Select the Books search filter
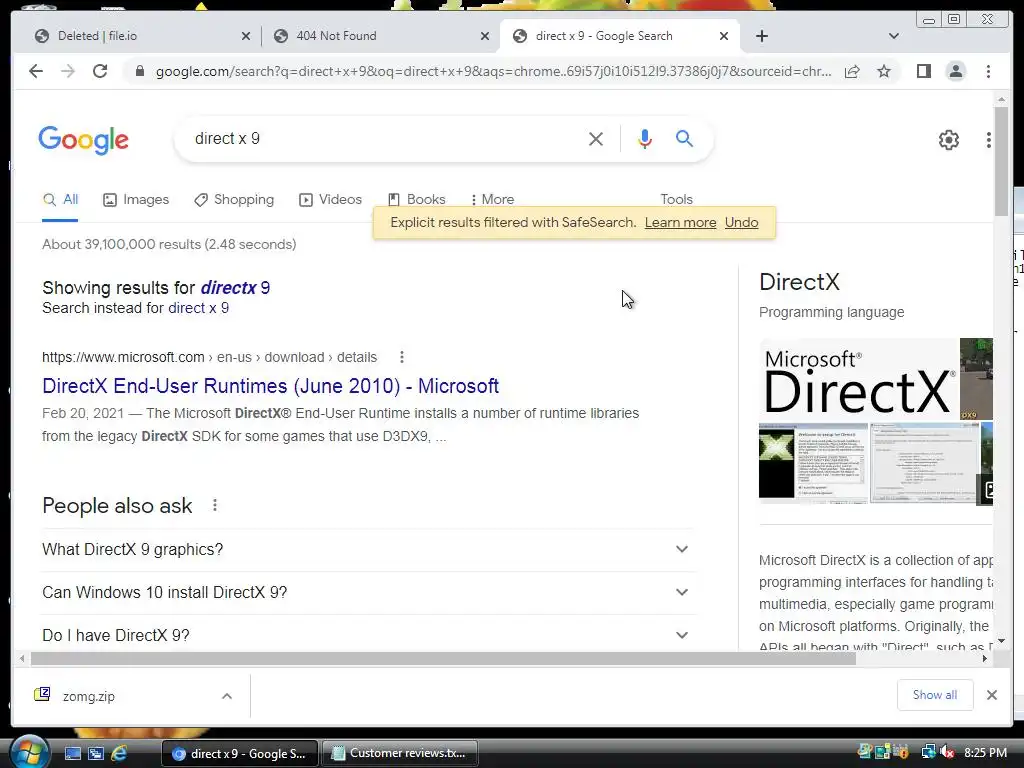The width and height of the screenshot is (1024, 768). (417, 199)
